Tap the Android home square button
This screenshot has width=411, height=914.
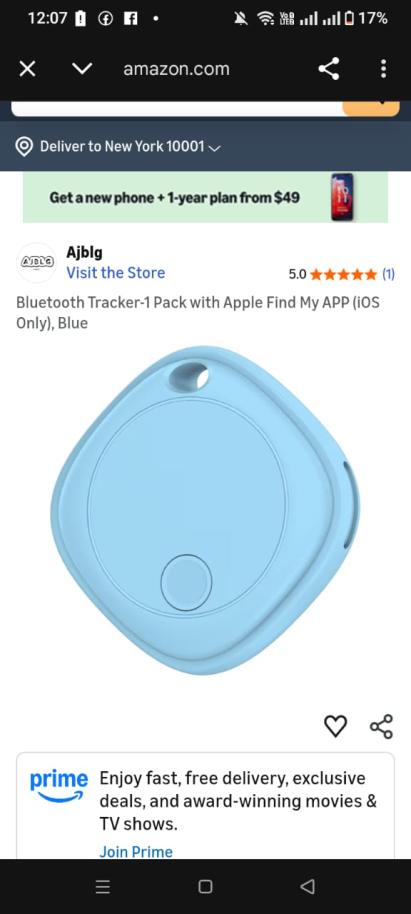coord(205,887)
